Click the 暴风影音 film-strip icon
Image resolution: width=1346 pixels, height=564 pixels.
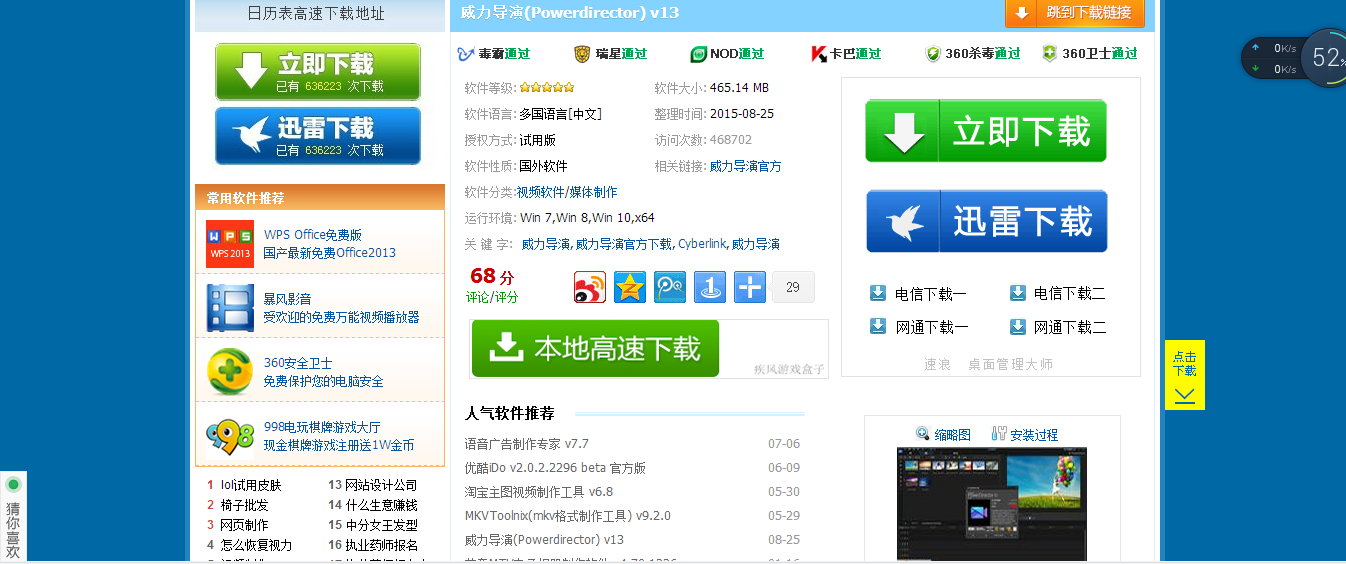230,308
